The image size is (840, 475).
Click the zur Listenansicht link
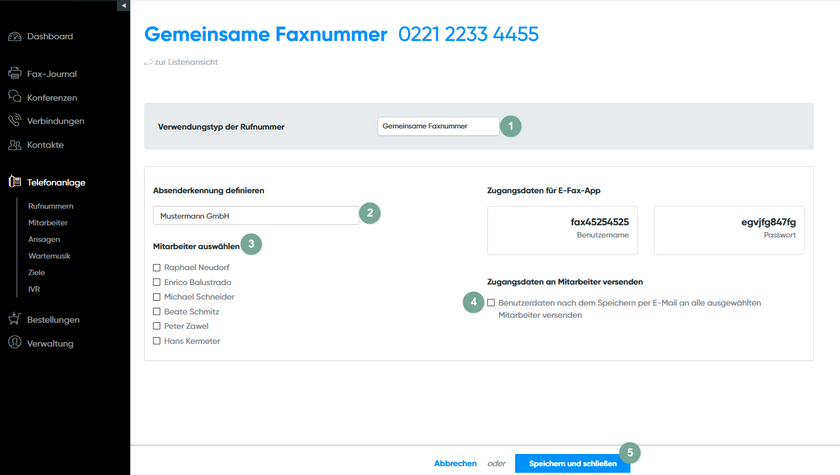click(186, 62)
